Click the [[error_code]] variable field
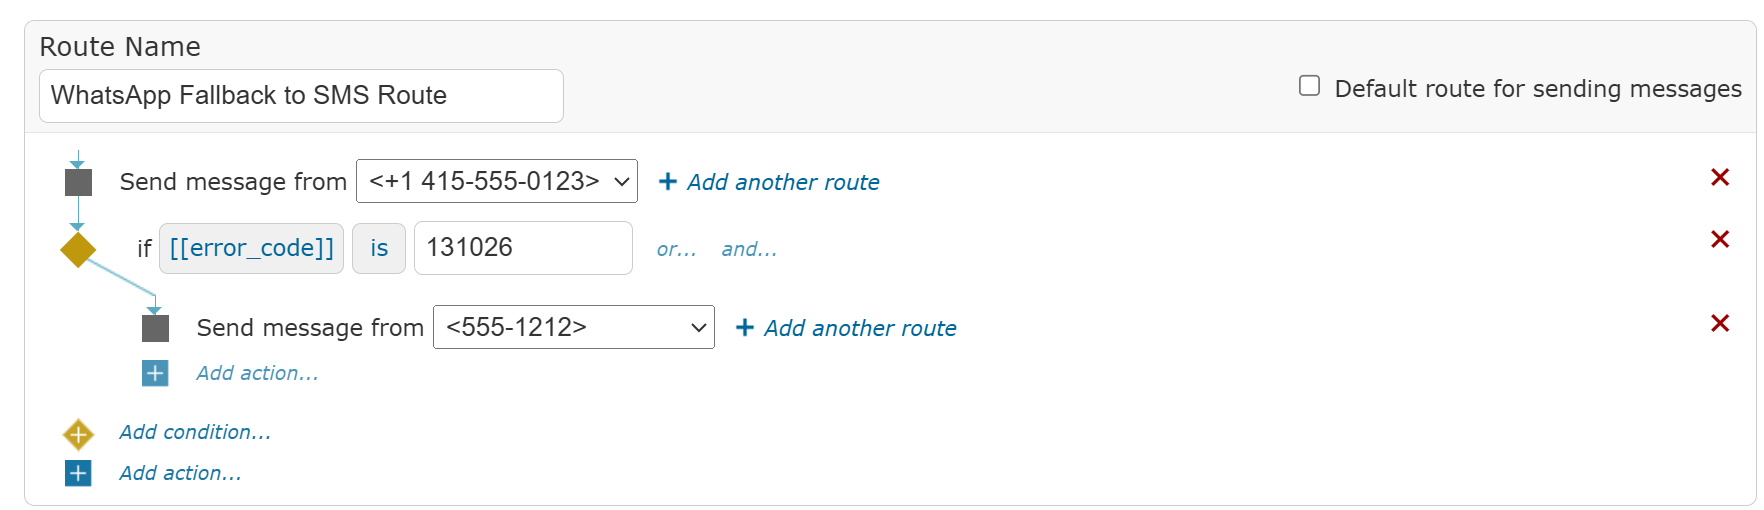This screenshot has width=1764, height=510. pos(252,248)
